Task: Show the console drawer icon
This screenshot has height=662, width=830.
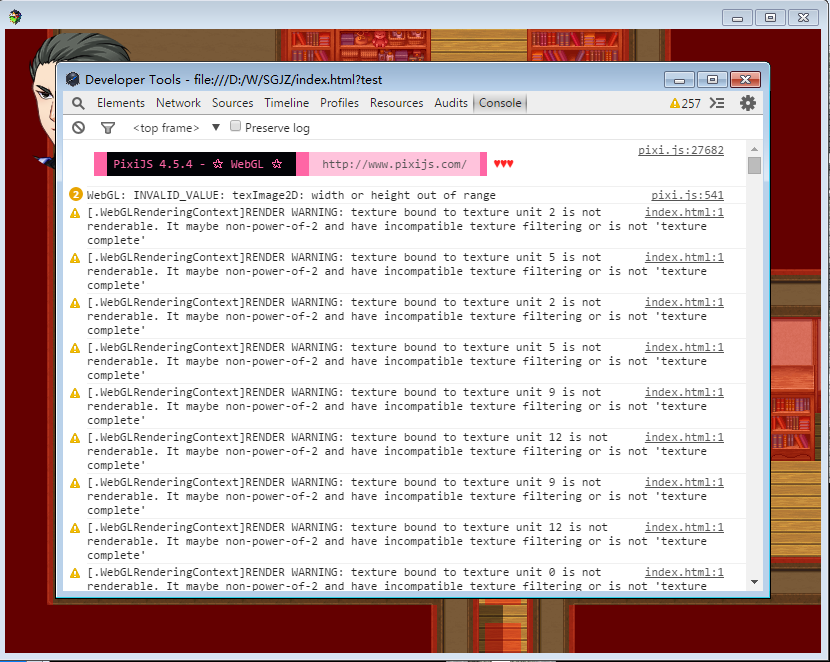Action: pos(717,103)
